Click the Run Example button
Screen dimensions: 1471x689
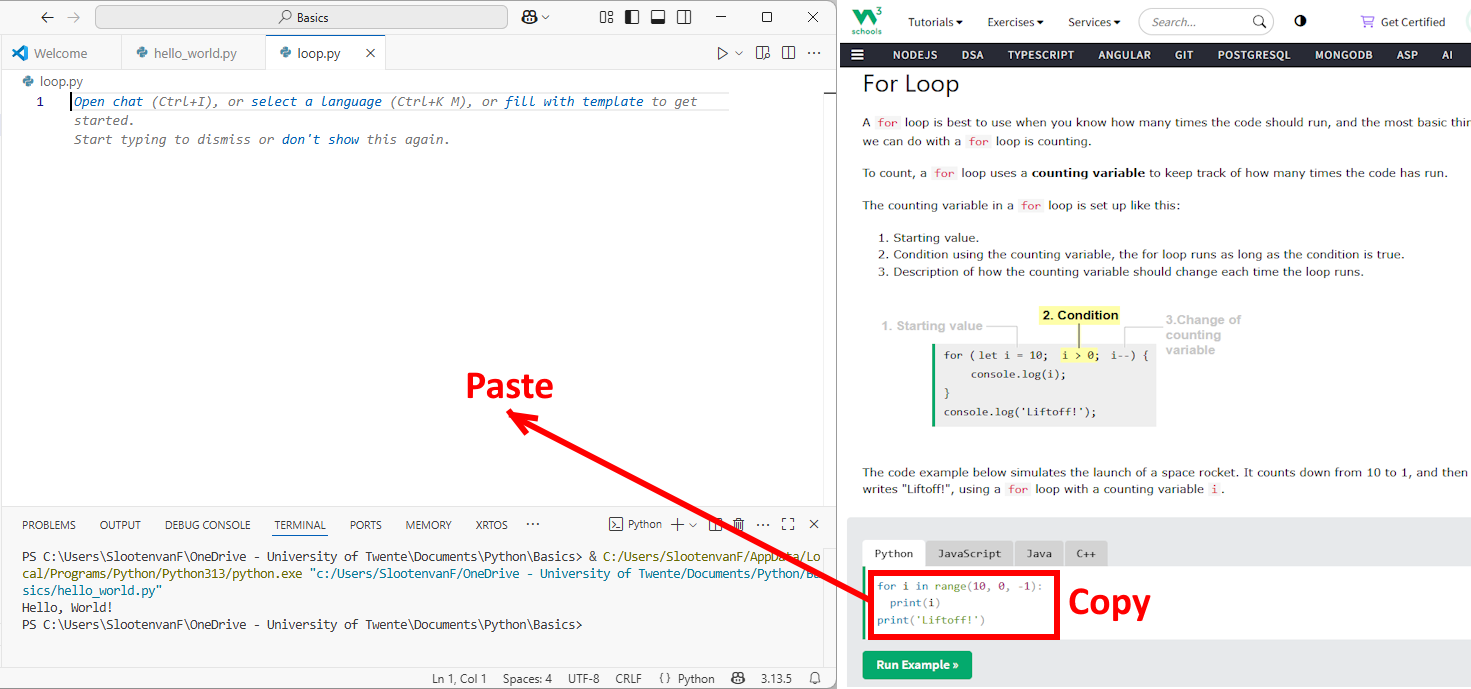[917, 665]
